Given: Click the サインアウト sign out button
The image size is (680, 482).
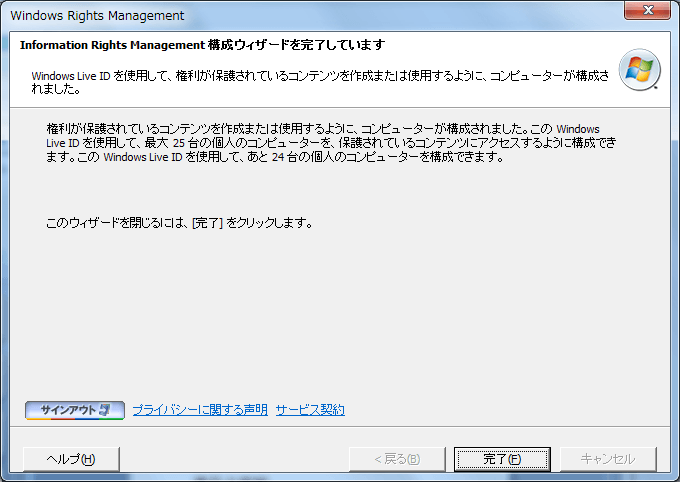Looking at the screenshot, I should 75,410.
